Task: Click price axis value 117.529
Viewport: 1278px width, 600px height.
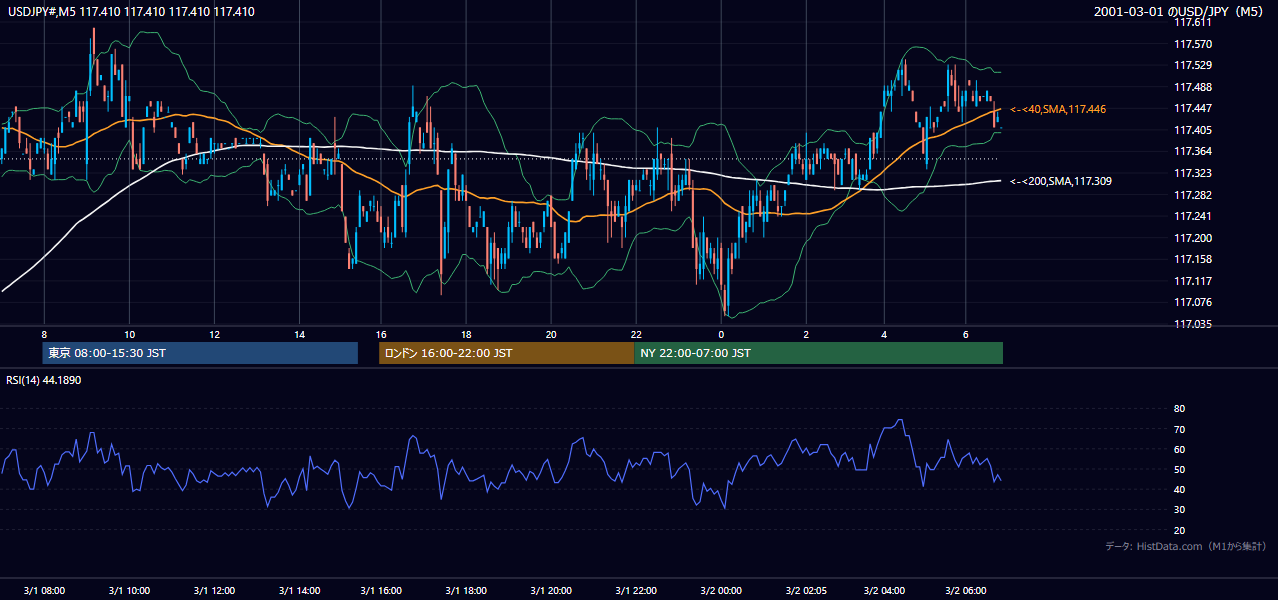Action: pyautogui.click(x=1192, y=66)
